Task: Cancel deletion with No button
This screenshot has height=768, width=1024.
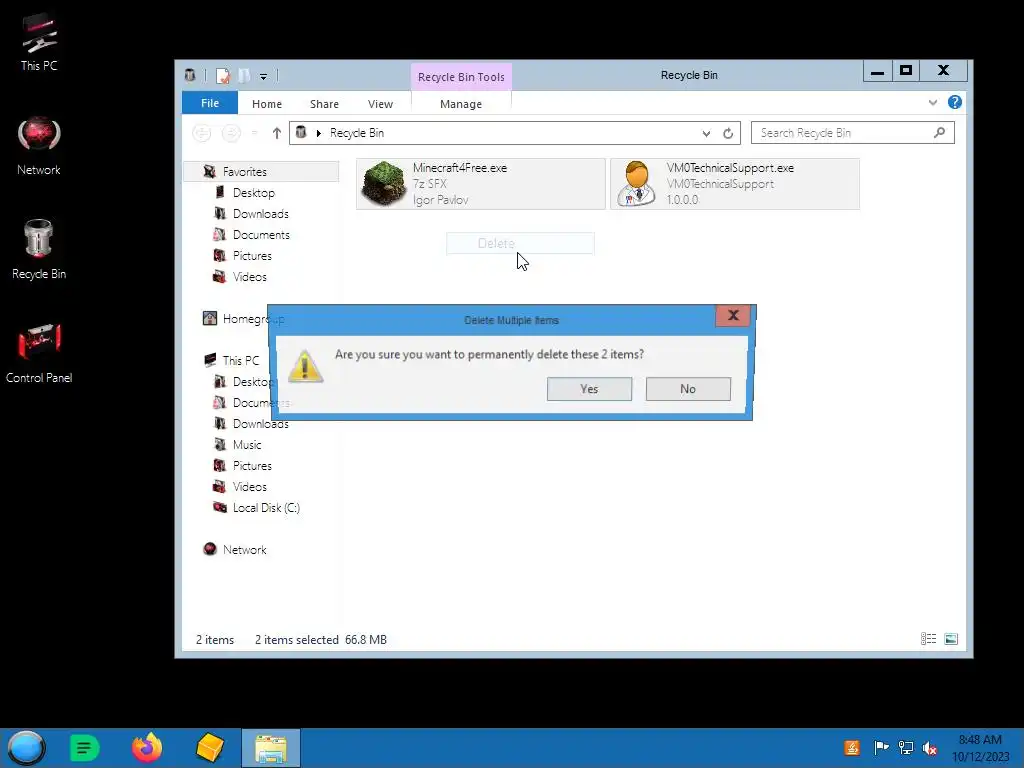Action: 688,389
